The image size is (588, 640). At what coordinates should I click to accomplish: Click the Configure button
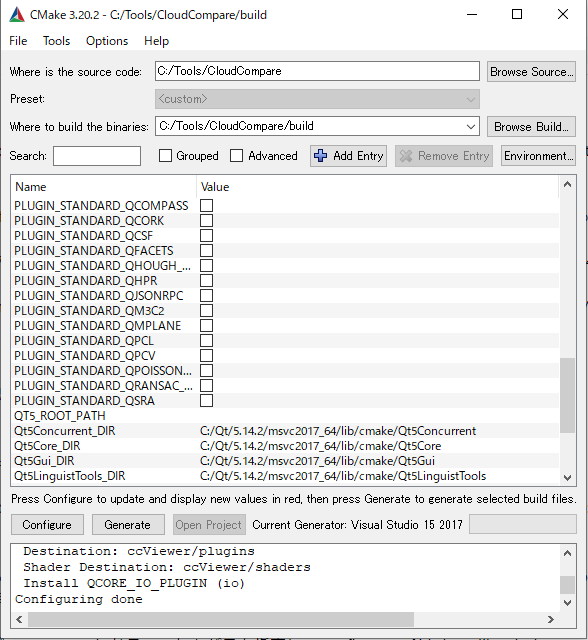[x=47, y=524]
